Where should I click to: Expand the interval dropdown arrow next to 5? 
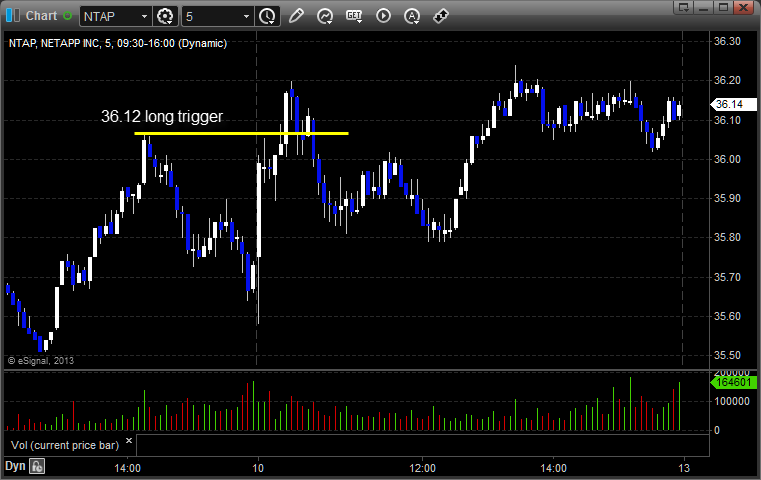247,17
